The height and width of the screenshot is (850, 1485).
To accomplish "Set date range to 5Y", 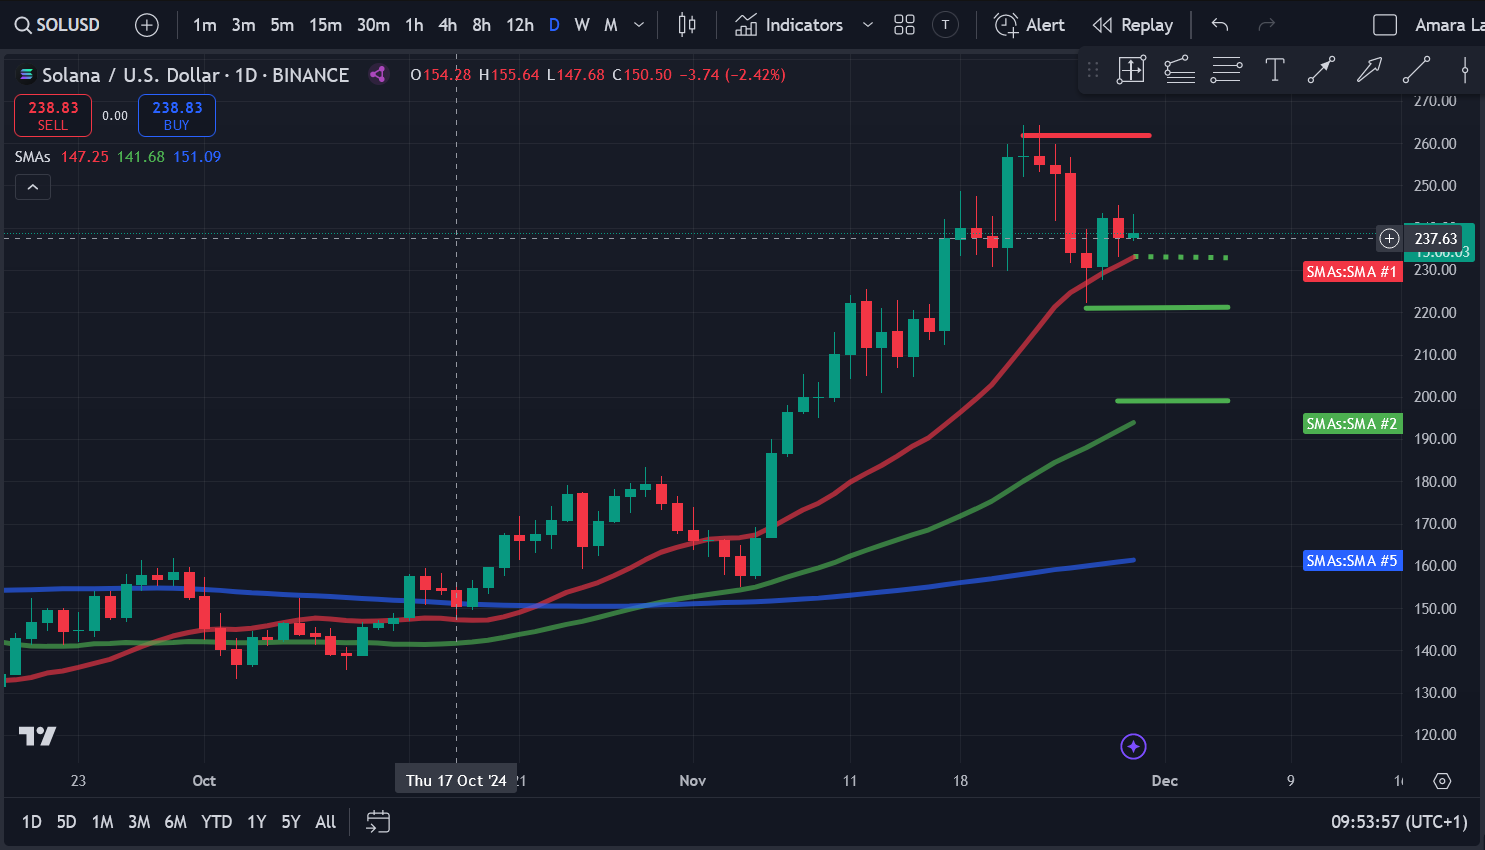I will pyautogui.click(x=290, y=822).
